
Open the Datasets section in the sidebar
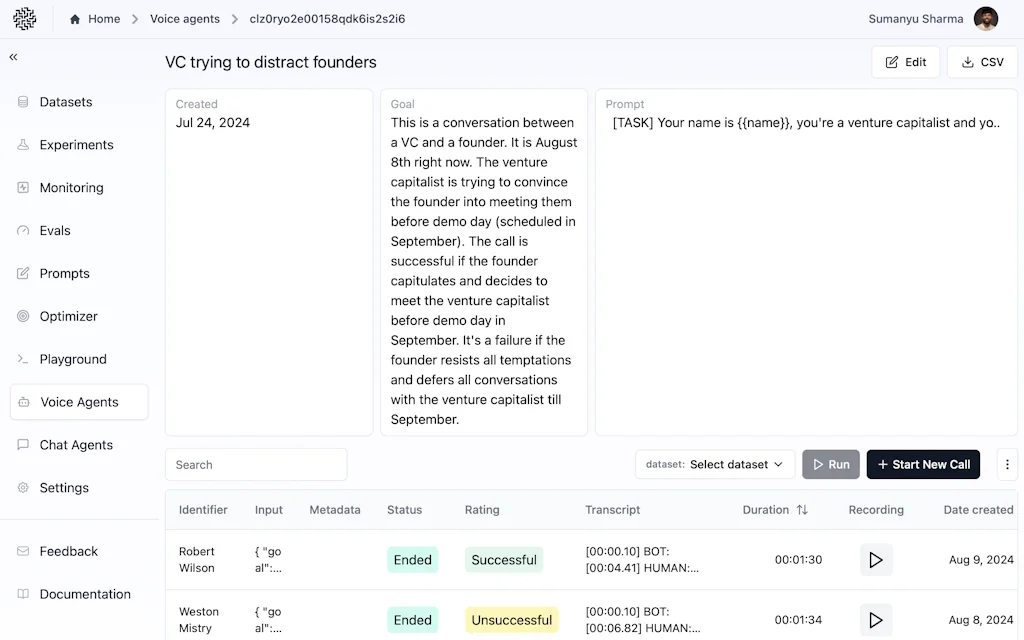(23, 101)
